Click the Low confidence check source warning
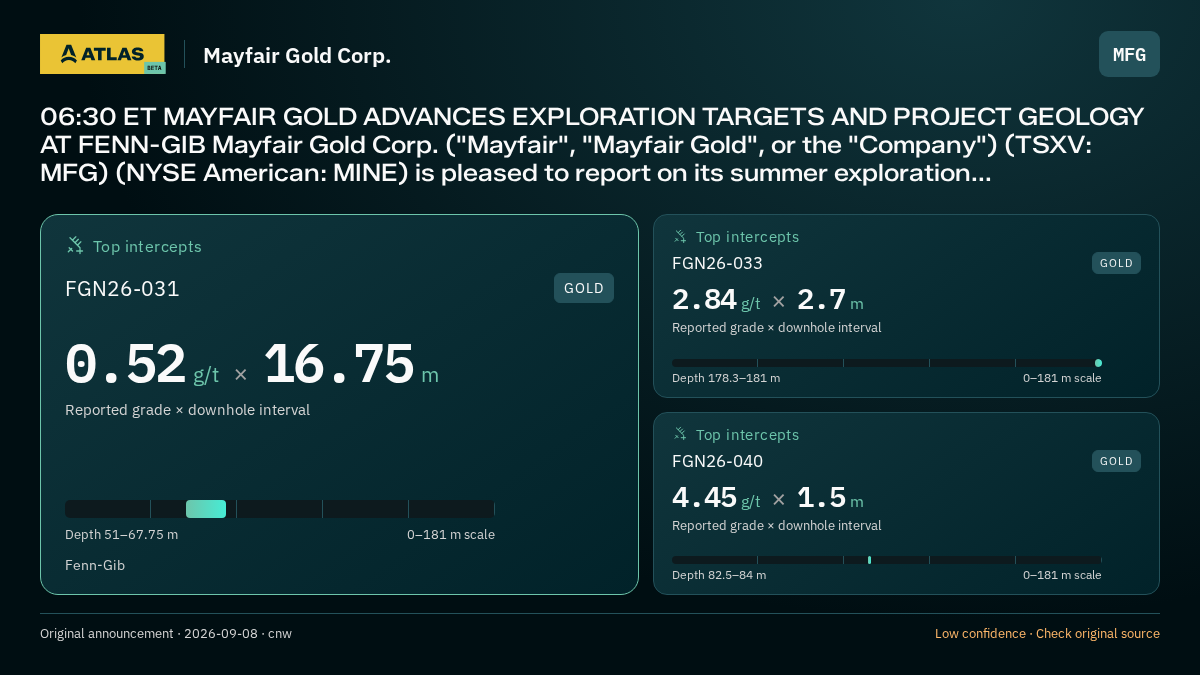 click(1047, 633)
